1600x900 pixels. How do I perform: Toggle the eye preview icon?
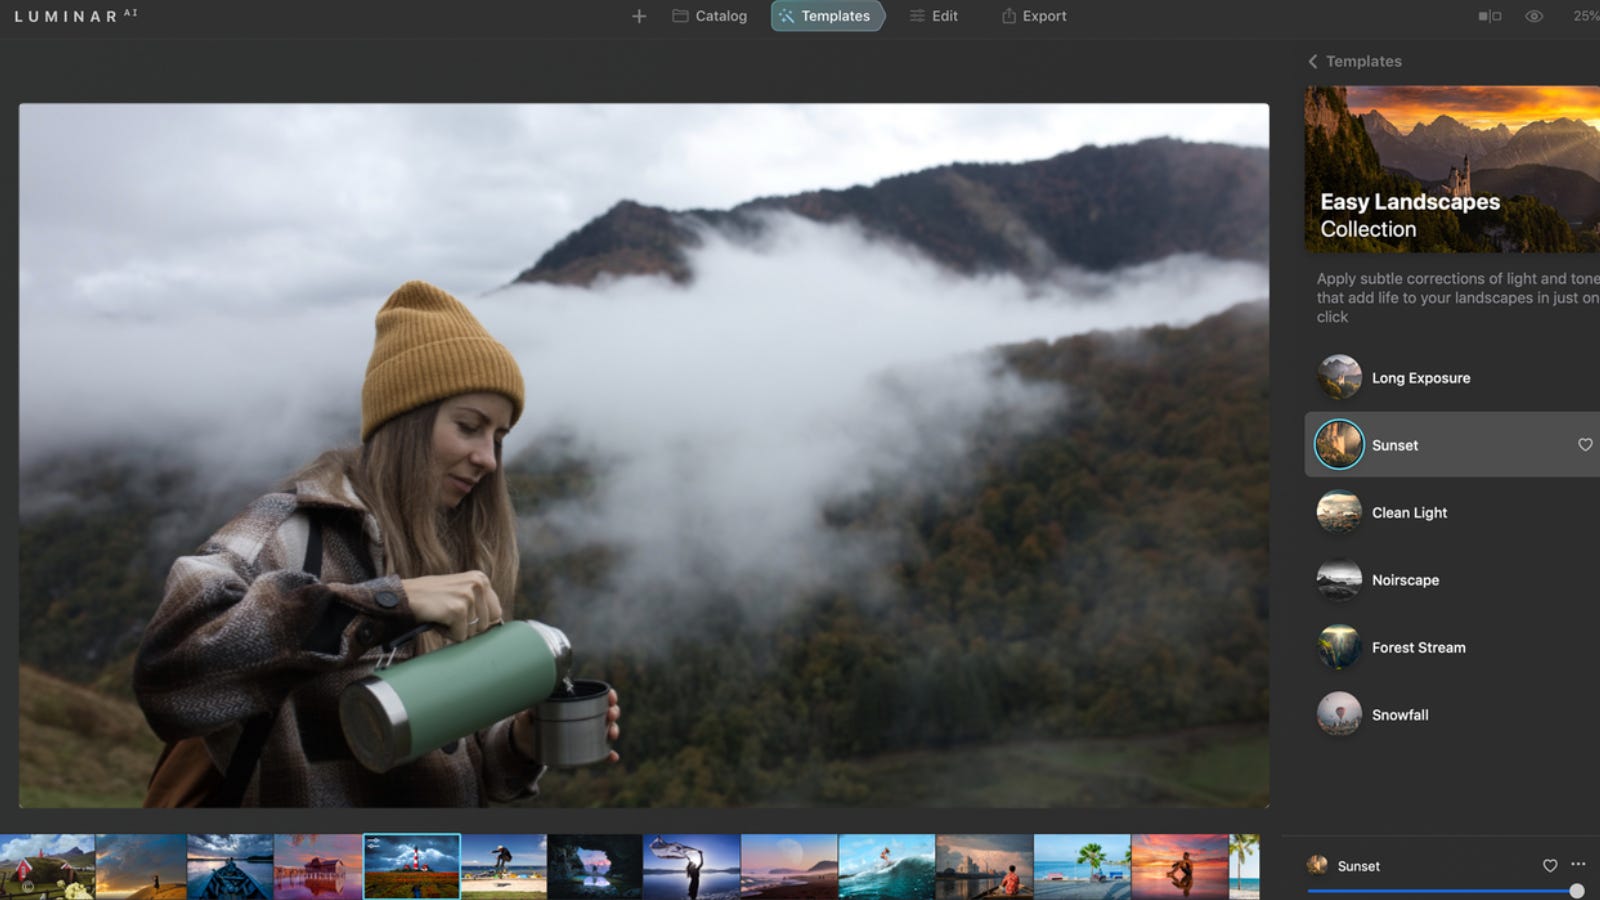coord(1533,16)
